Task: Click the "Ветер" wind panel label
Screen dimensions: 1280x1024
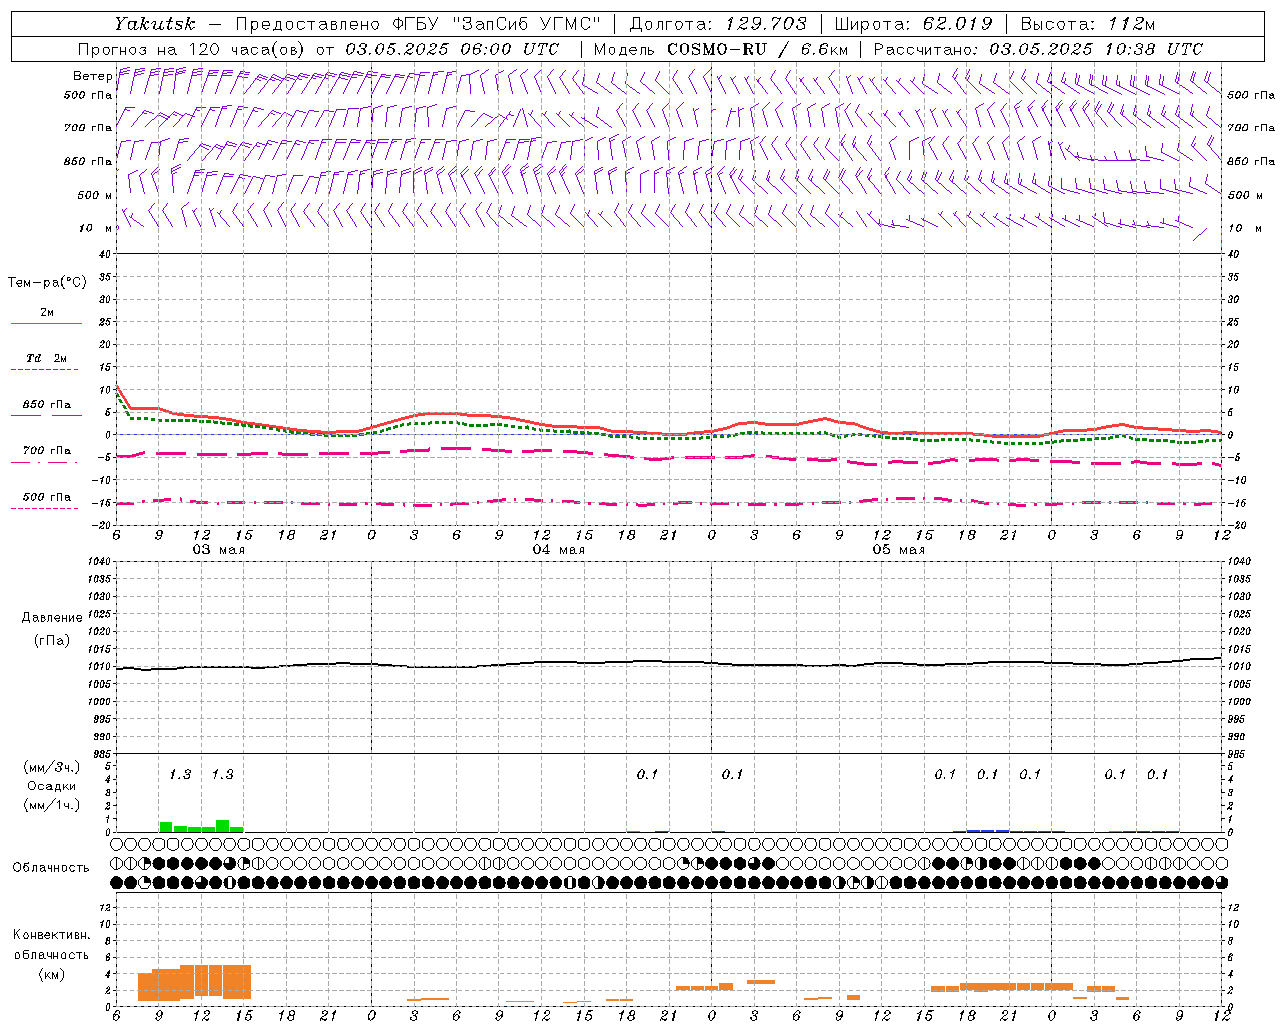Action: coord(93,76)
